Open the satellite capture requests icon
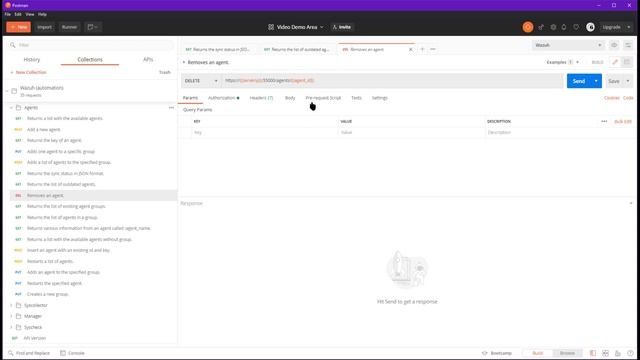The image size is (640, 360). tap(541, 27)
